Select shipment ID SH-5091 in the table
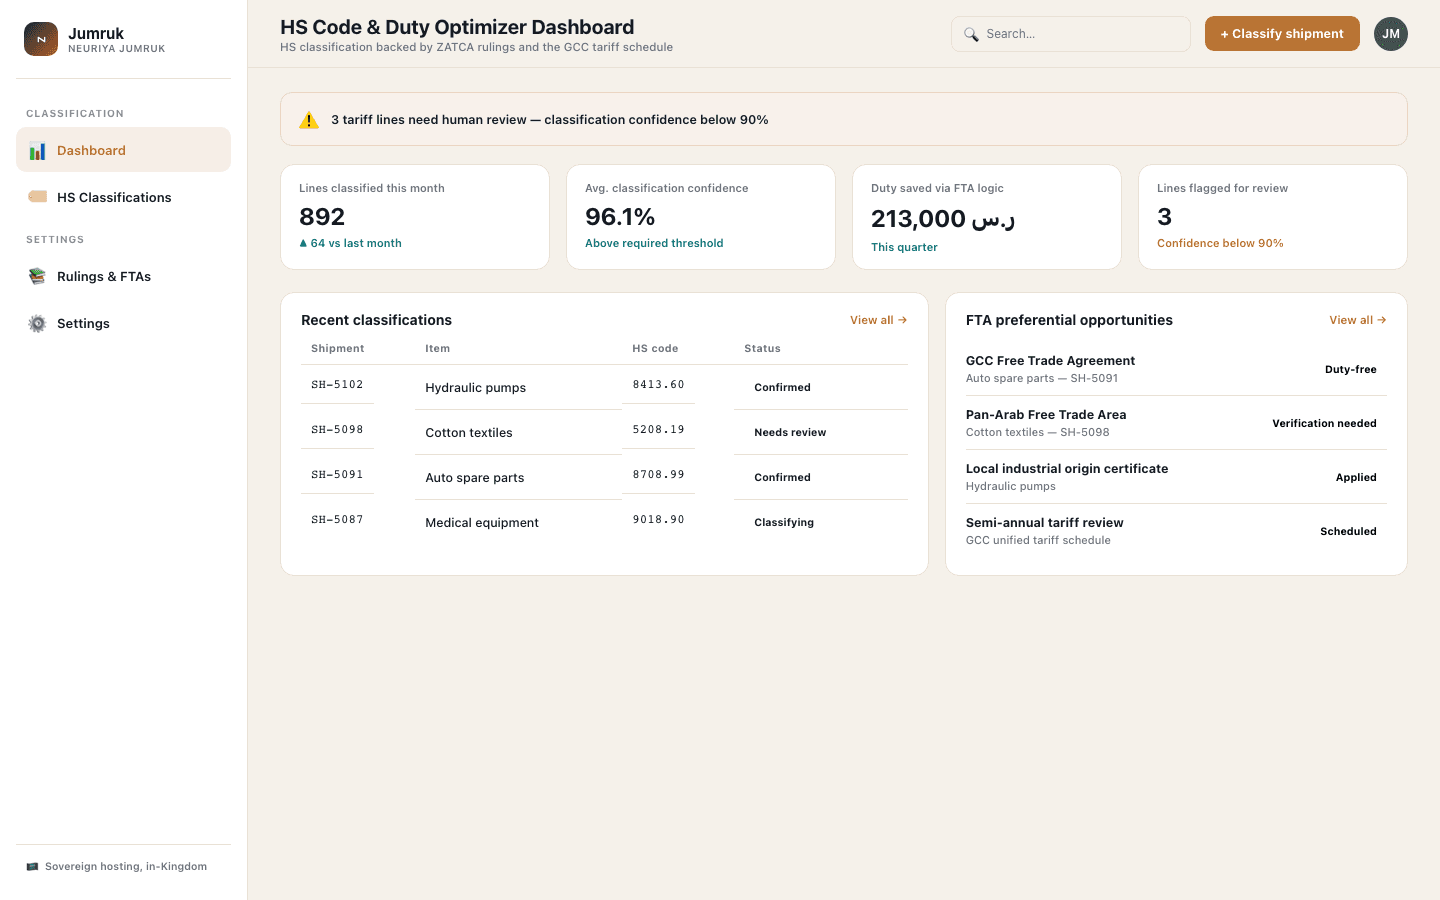Image resolution: width=1440 pixels, height=900 pixels. click(x=337, y=475)
